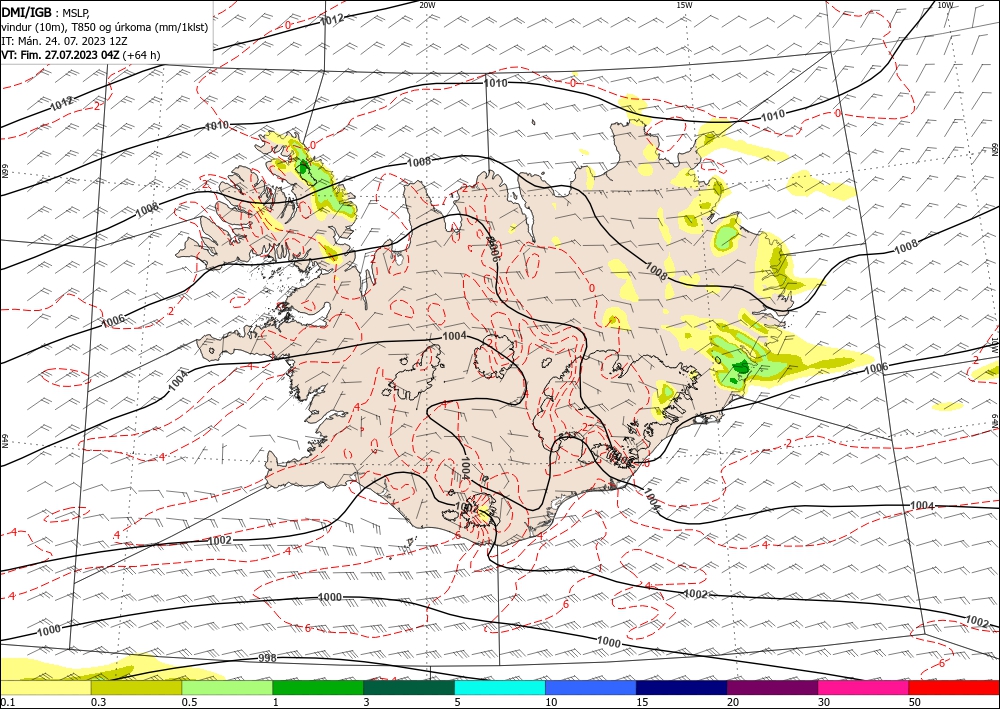Click the 'IT: Mán. 24. 07. 2023 12Z' line
Viewport: 1000px width, 709px height.
(x=64, y=41)
